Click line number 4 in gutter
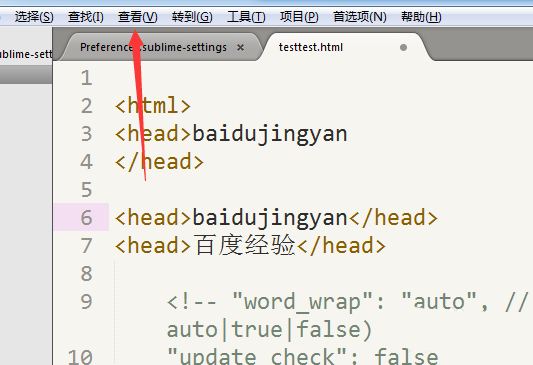This screenshot has width=533, height=365. coord(87,161)
